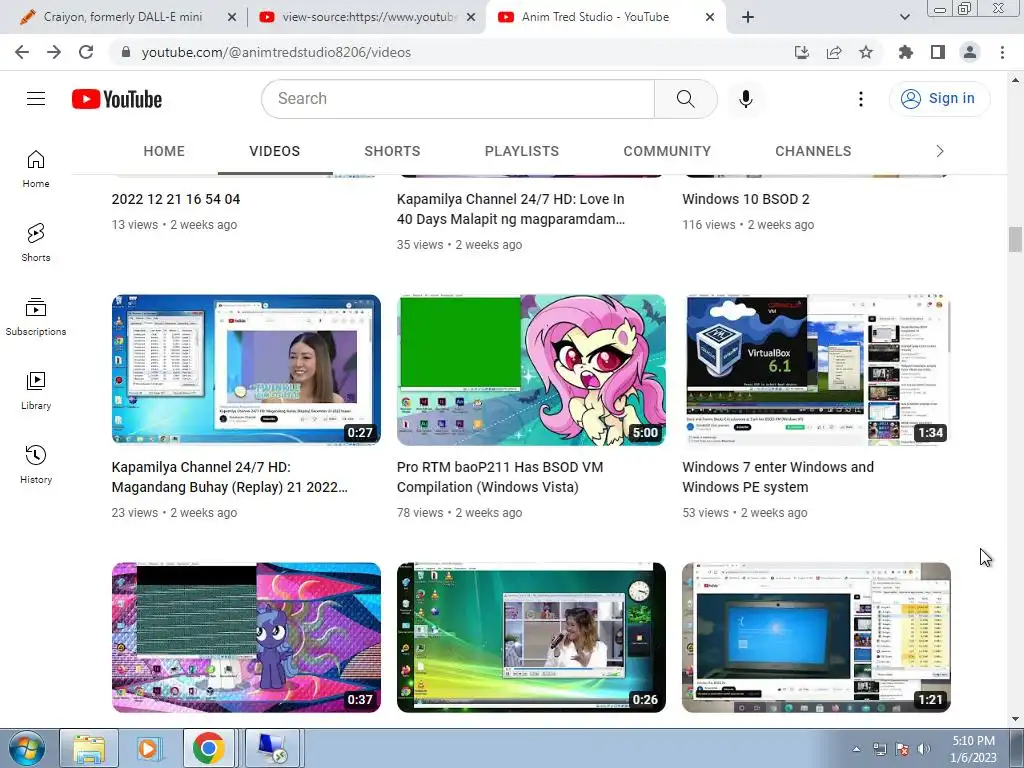The height and width of the screenshot is (768, 1024).
Task: Open the tab search dropdown arrow
Action: tap(904, 18)
